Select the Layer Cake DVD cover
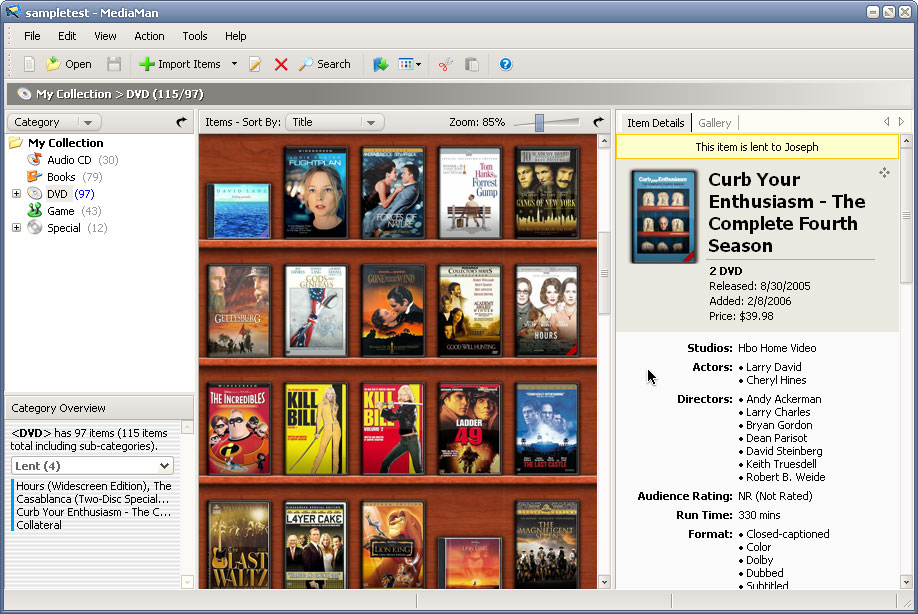The height and width of the screenshot is (614, 918). click(x=316, y=545)
